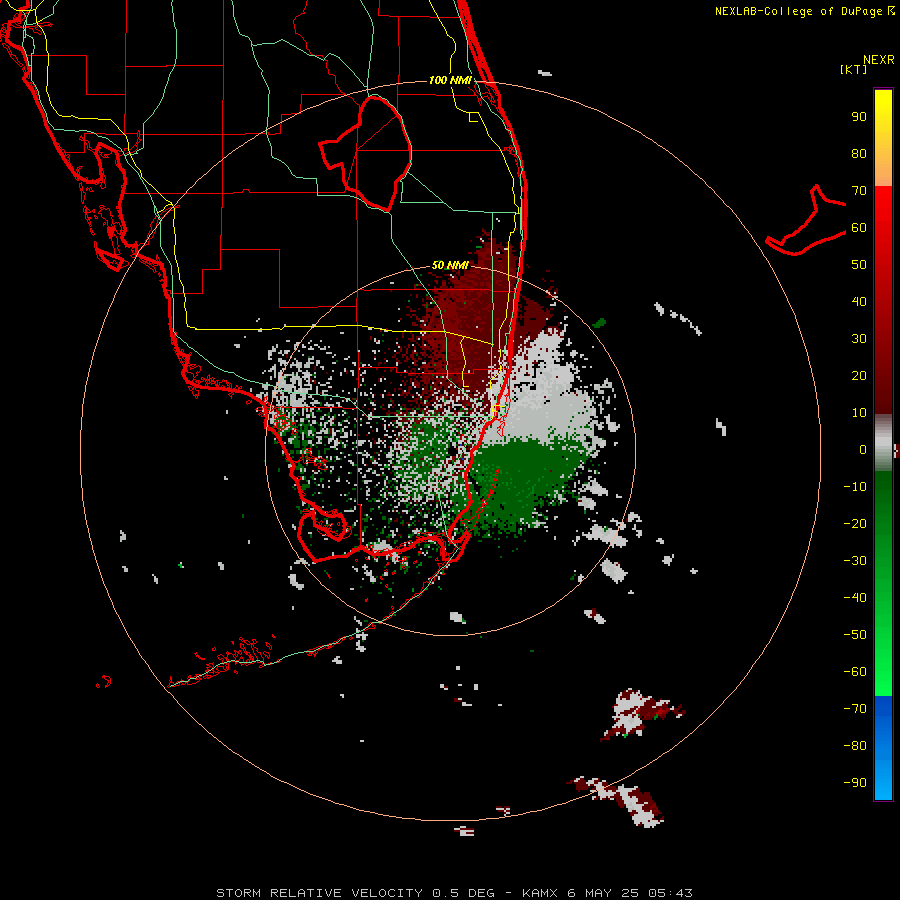
Task: Click the 20 value on velocity scale
Action: click(859, 376)
